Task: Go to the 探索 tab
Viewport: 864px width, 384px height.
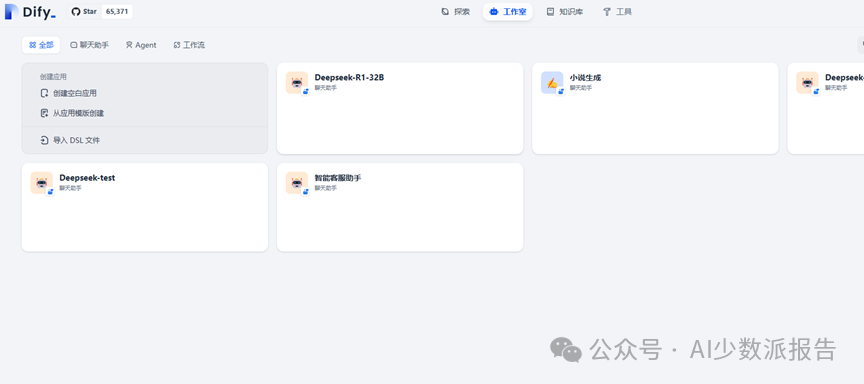Action: [456, 12]
